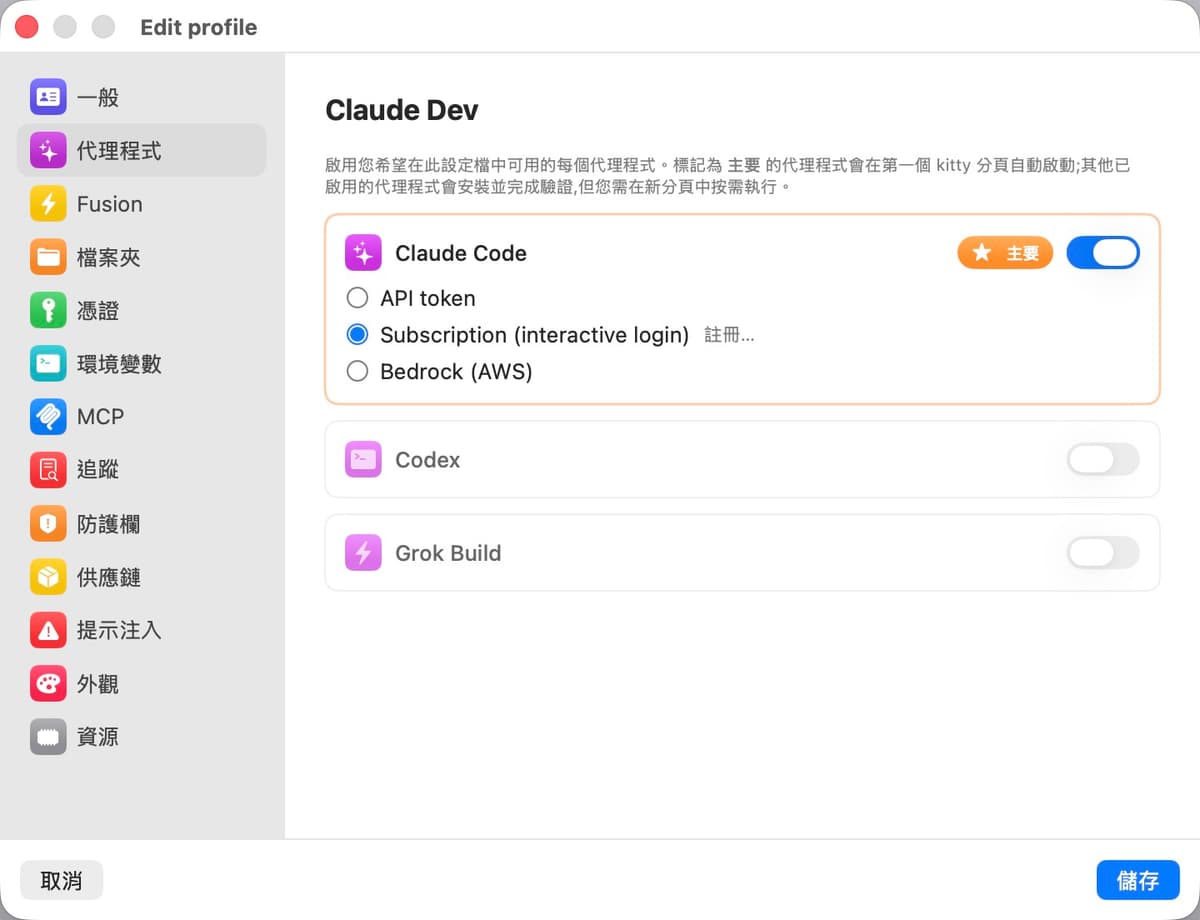Screen dimensions: 1200x920
Task: Click the orange 主要 text
Action: point(1022,254)
